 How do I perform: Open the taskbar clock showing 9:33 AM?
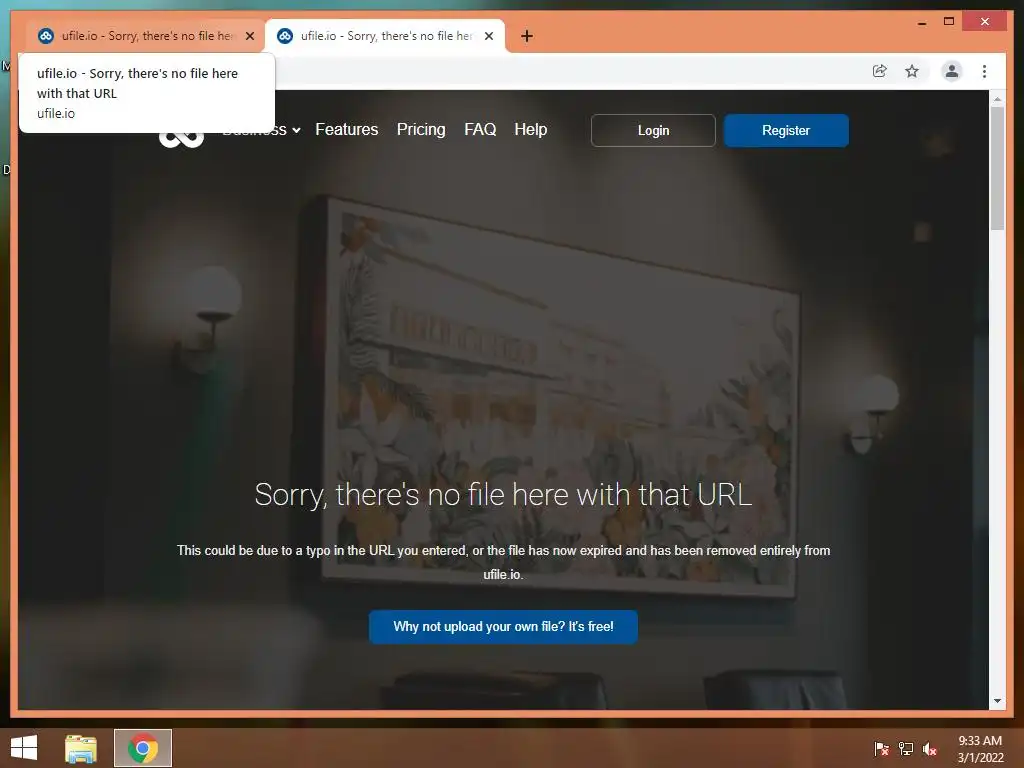[x=980, y=749]
